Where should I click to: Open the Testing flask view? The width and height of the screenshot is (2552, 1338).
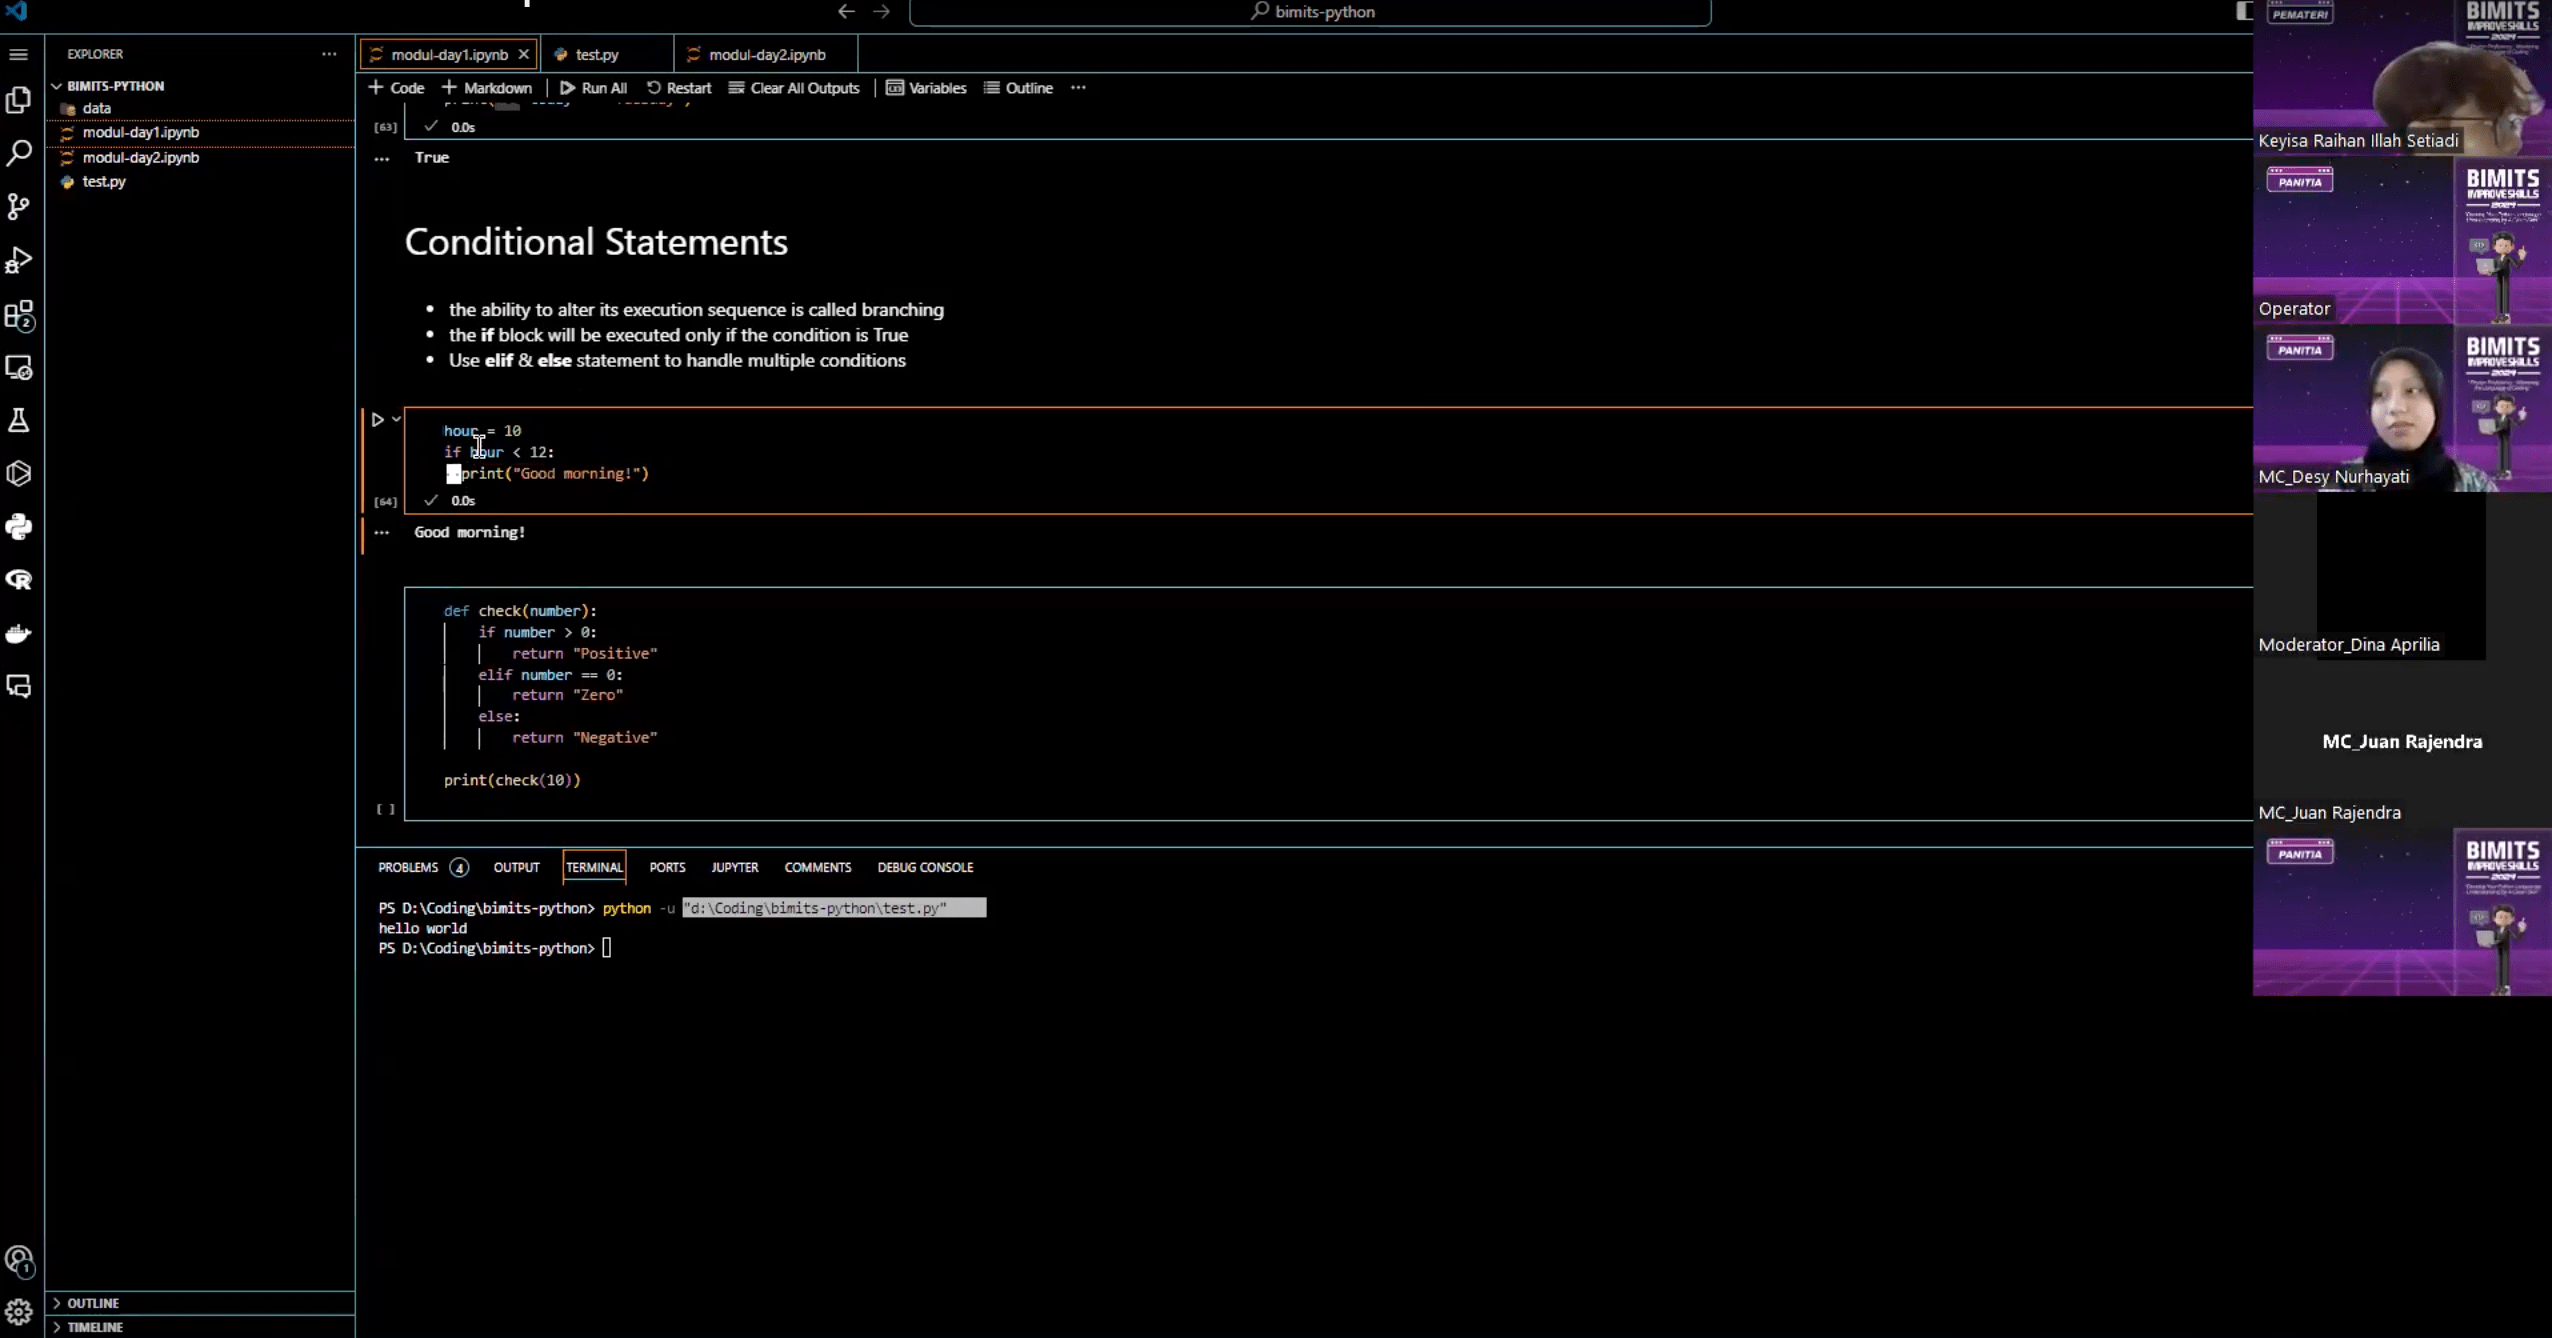pyautogui.click(x=19, y=420)
